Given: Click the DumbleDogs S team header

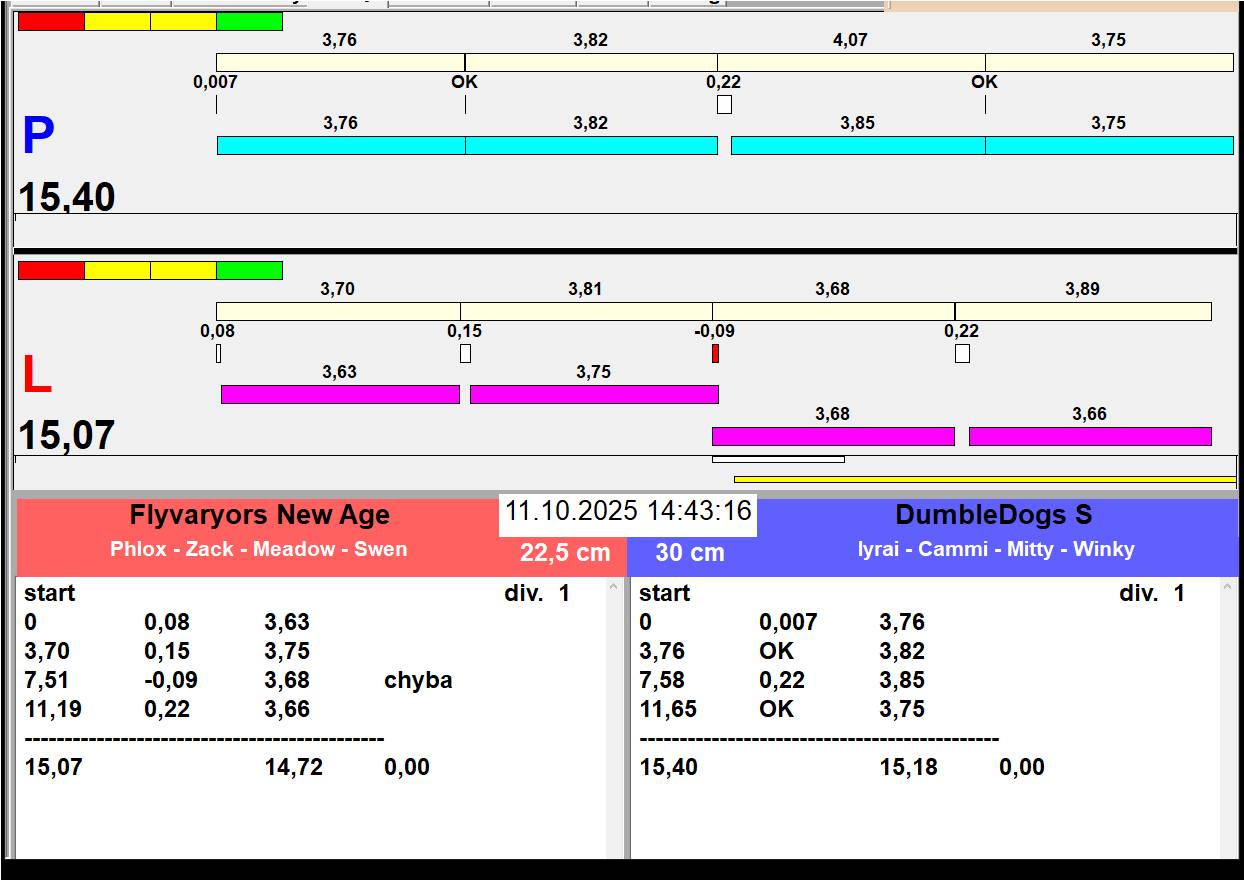Looking at the screenshot, I should (x=993, y=516).
